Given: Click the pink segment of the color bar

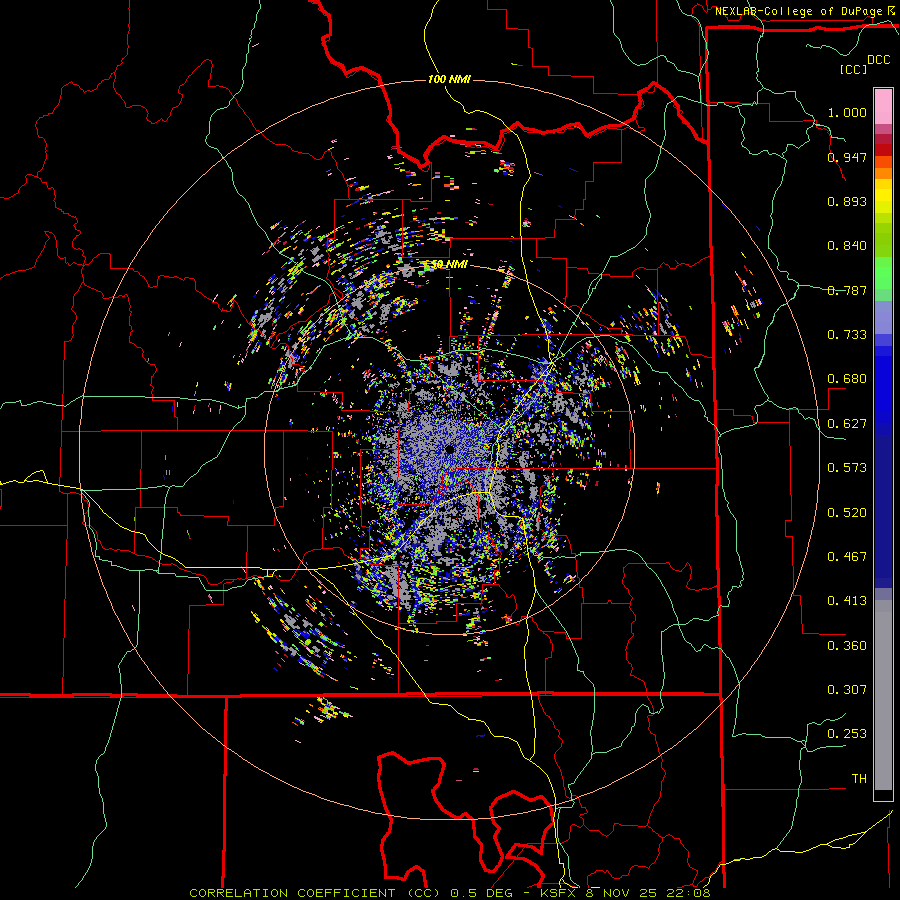Looking at the screenshot, I should (x=883, y=107).
